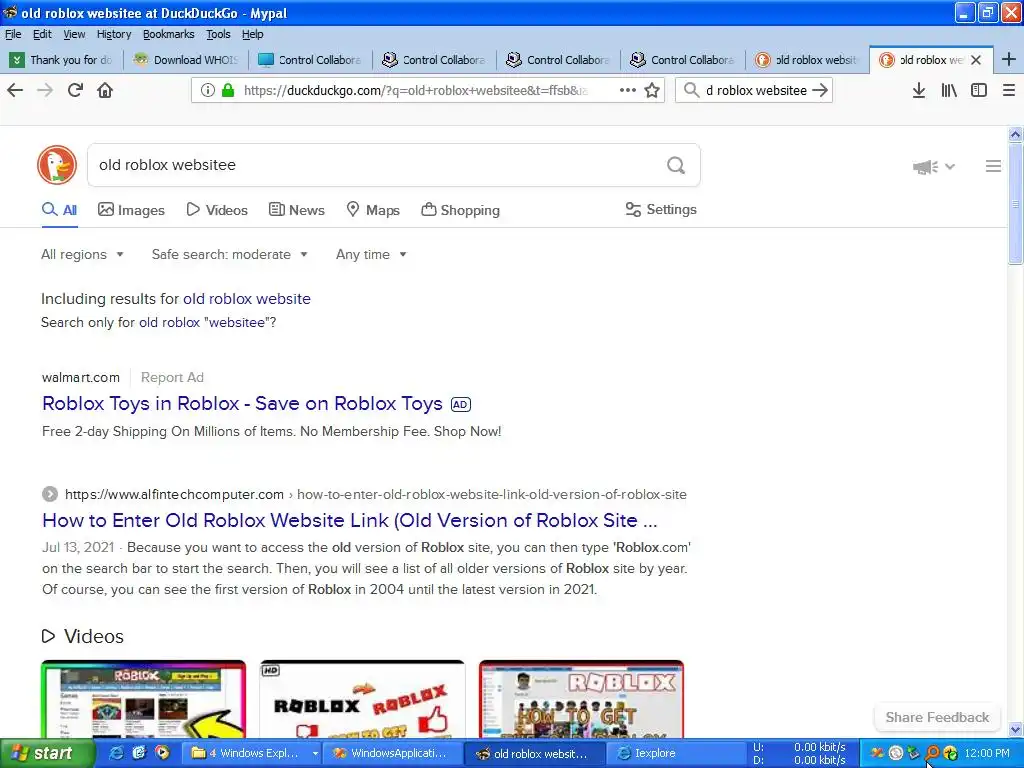Viewport: 1024px width, 768px height.
Task: Open the browser hamburger menu
Action: pyautogui.click(x=1009, y=90)
